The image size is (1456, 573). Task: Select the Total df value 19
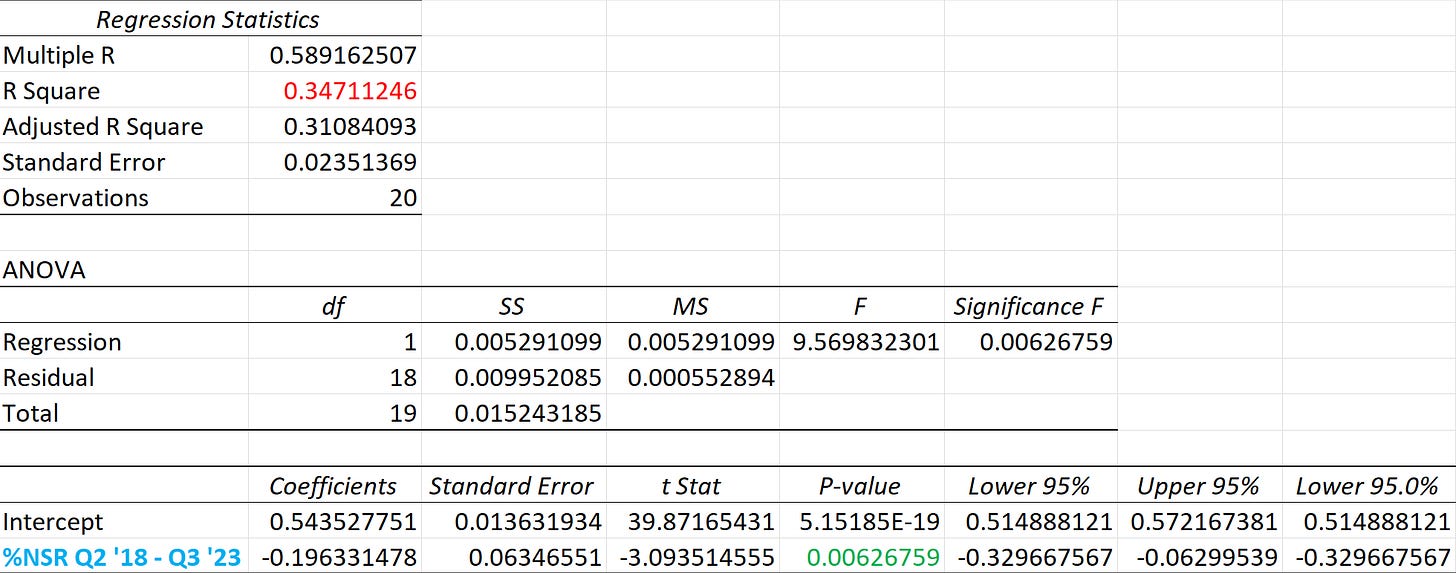403,414
